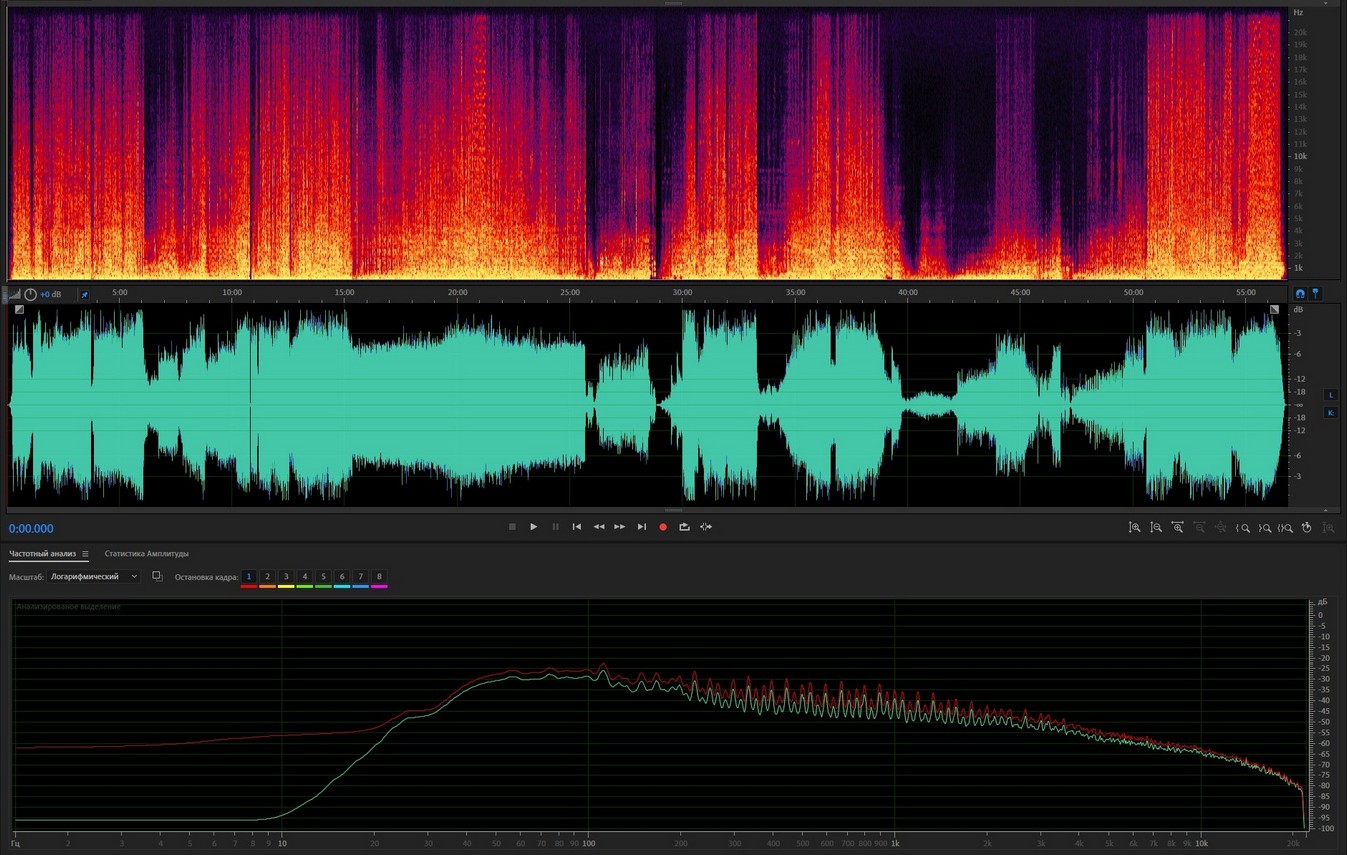Click the fast forward button
Screen dimensions: 1347x855
click(x=620, y=527)
